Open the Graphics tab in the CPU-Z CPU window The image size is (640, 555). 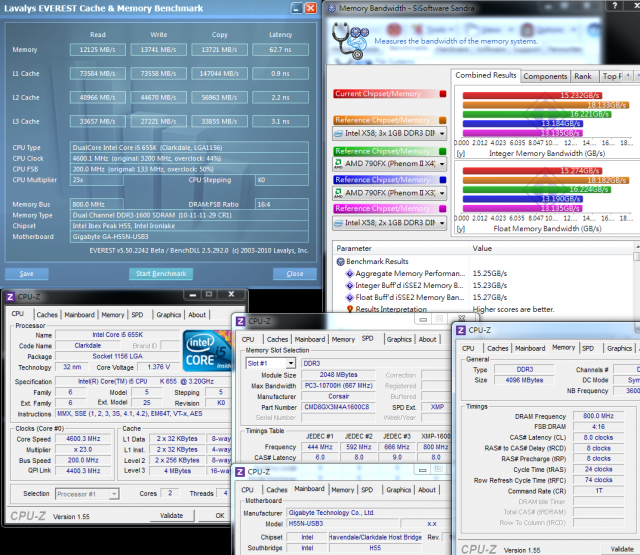tap(169, 315)
